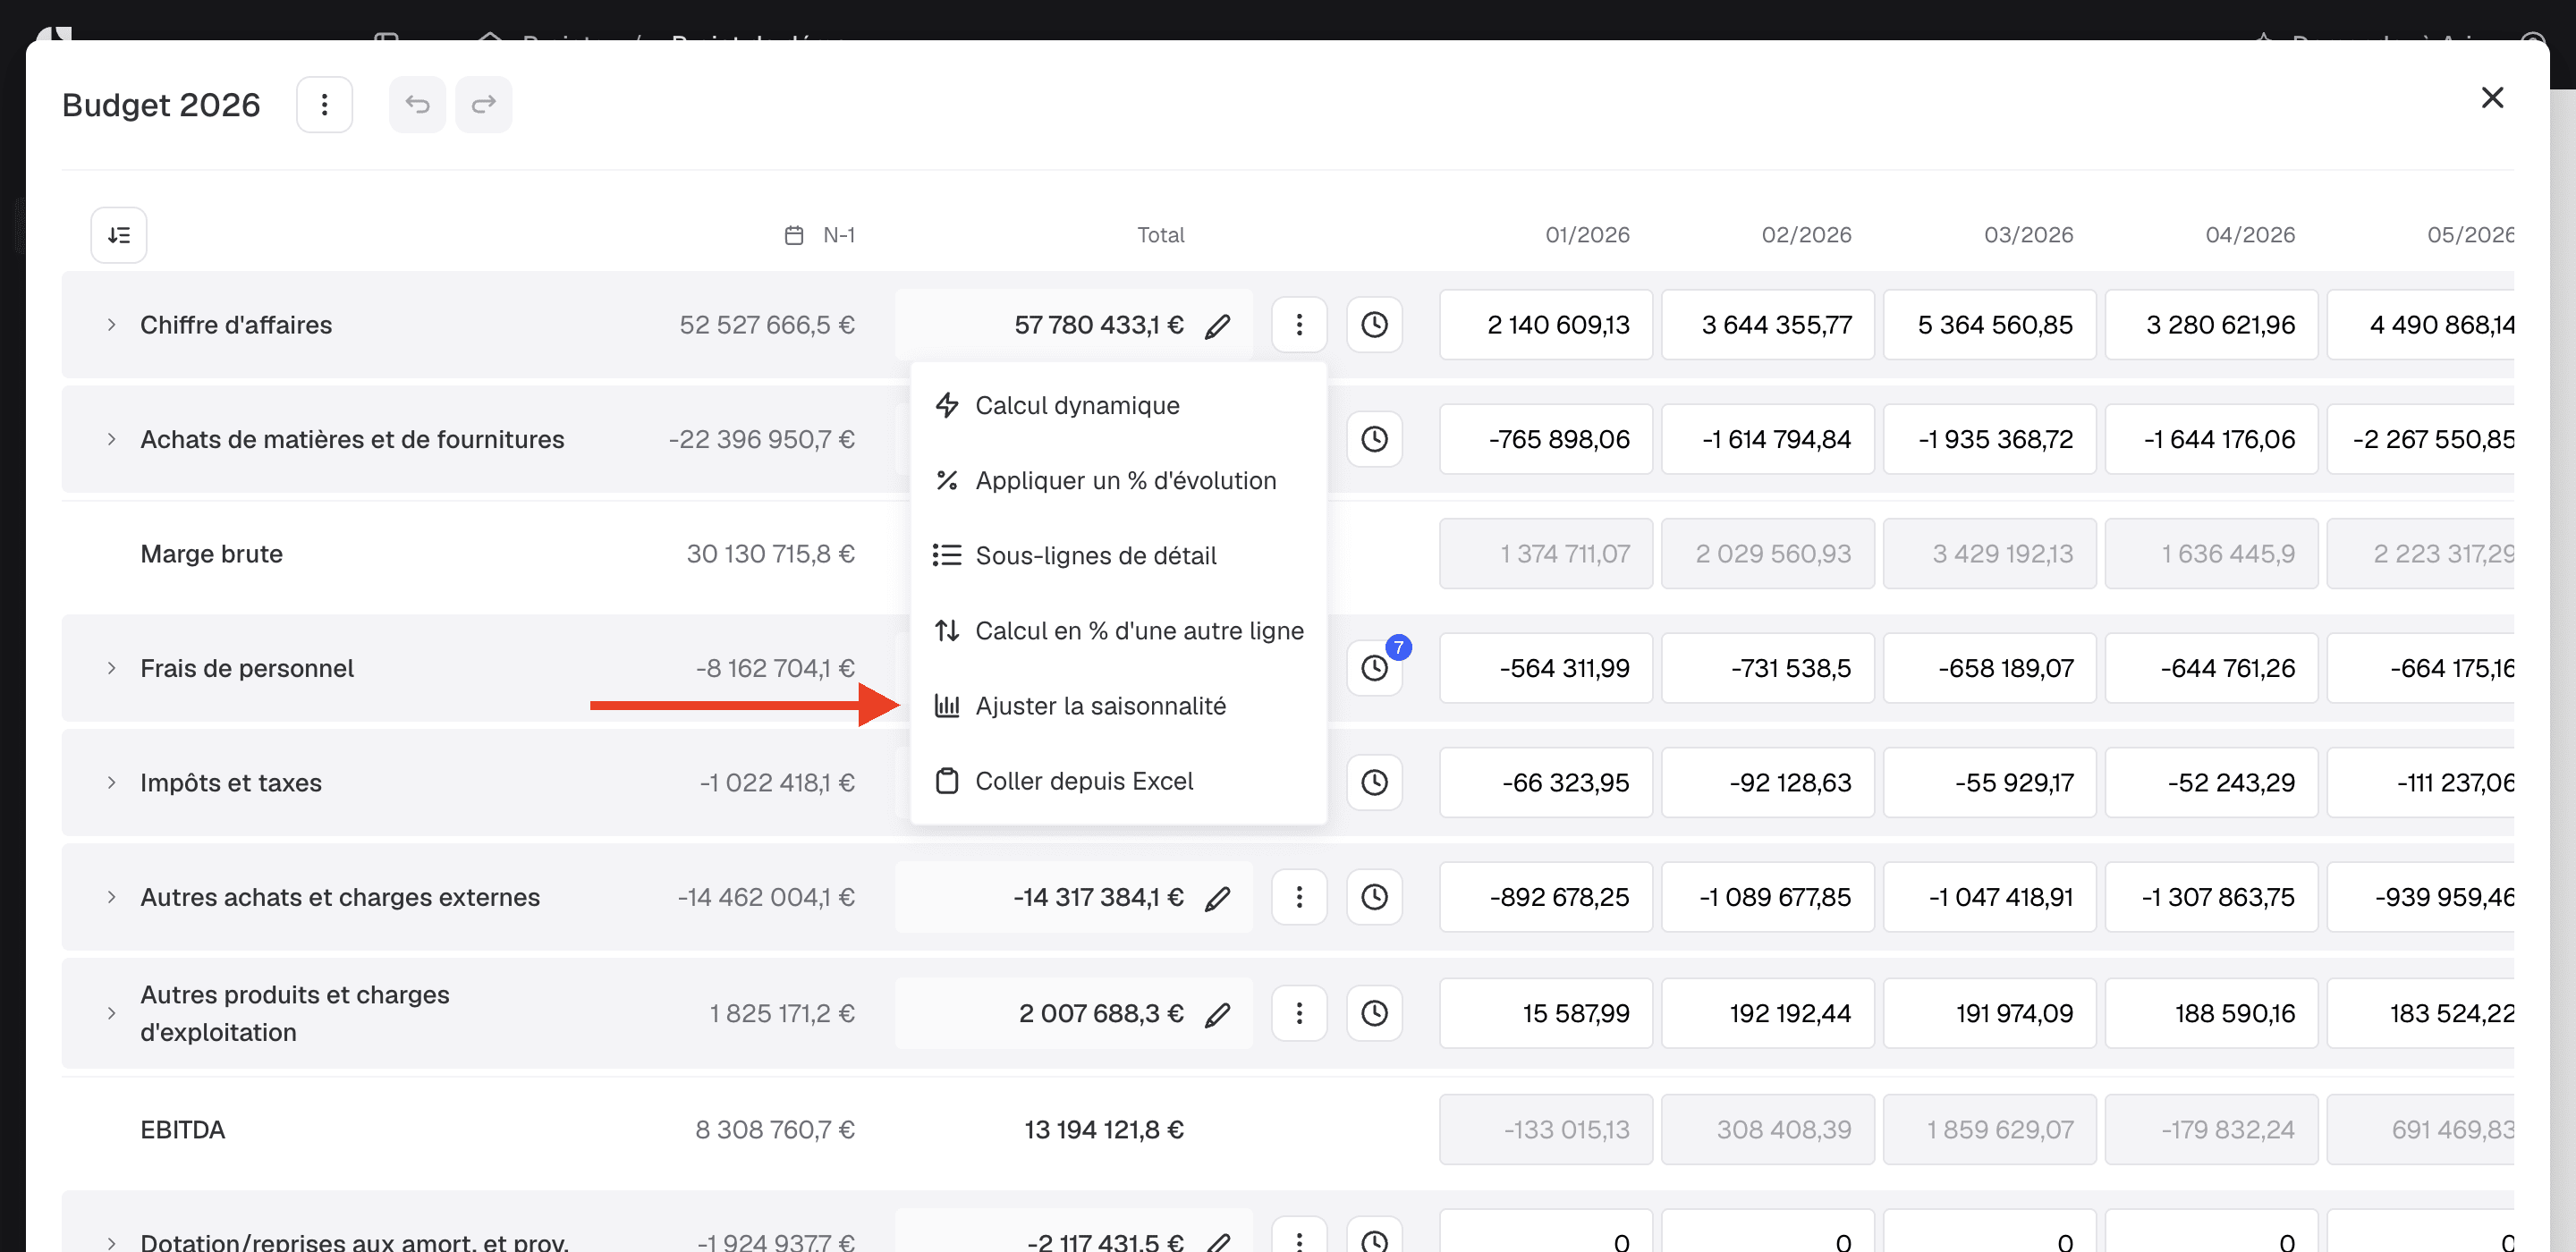Open the clock history for Achats de matières

tap(1374, 439)
